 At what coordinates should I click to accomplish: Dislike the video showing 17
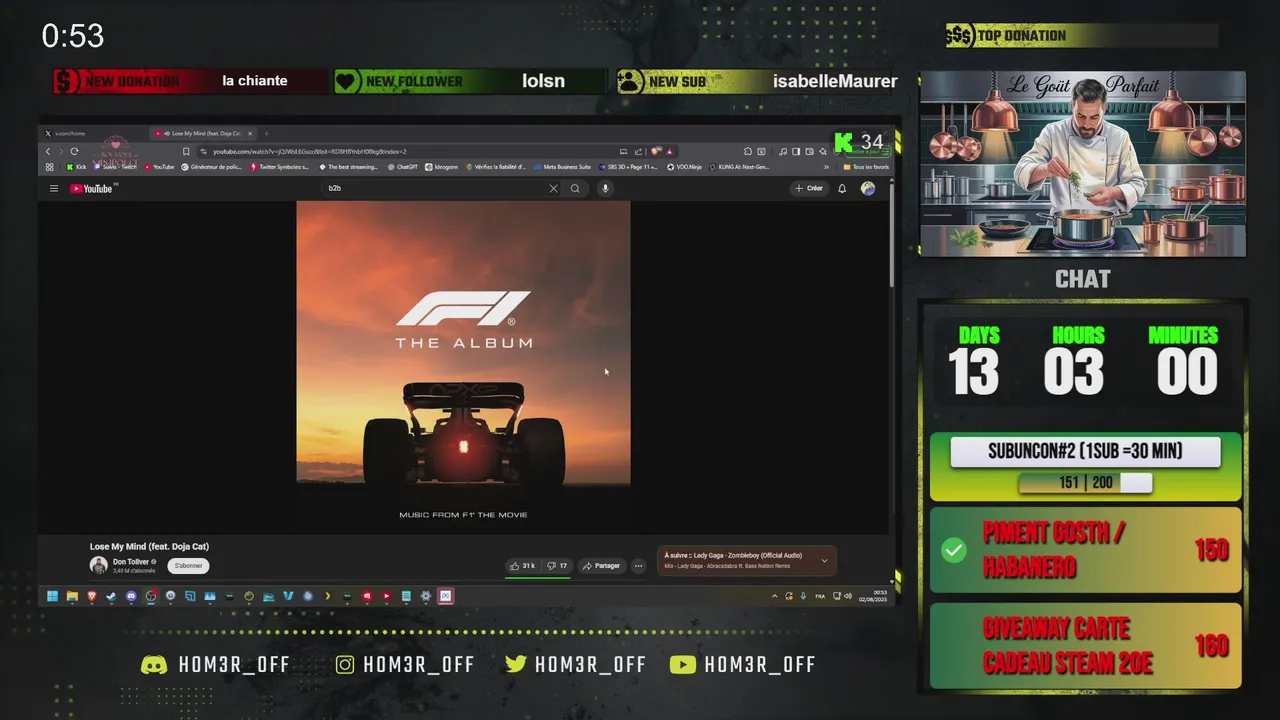[x=558, y=566]
